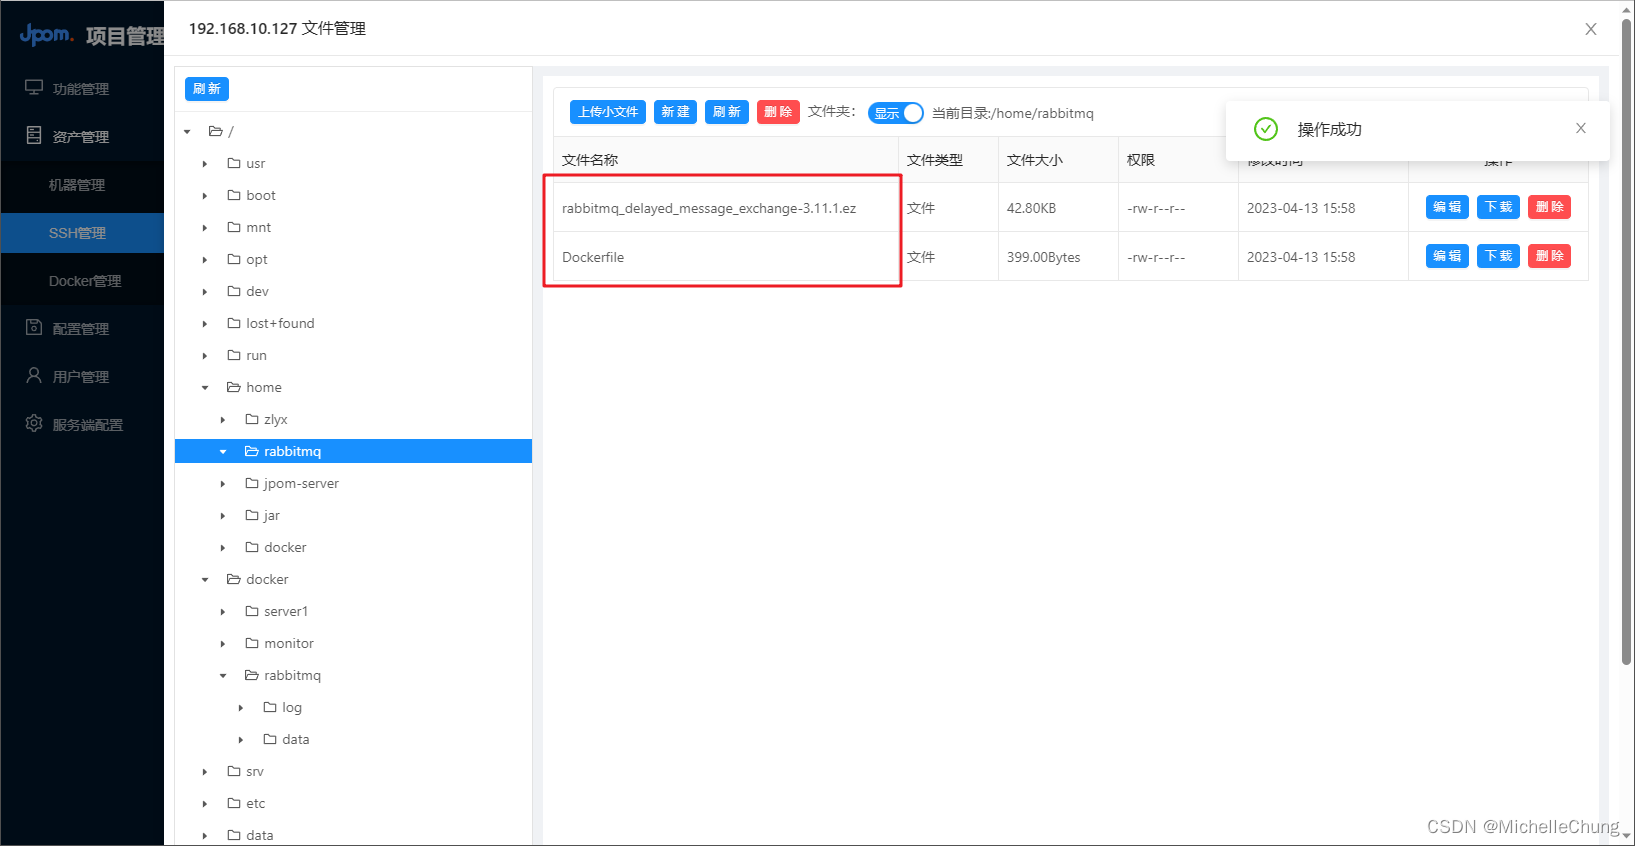Viewport: 1635px width, 846px height.
Task: Select the SSH管理 menu item
Action: tap(82, 233)
